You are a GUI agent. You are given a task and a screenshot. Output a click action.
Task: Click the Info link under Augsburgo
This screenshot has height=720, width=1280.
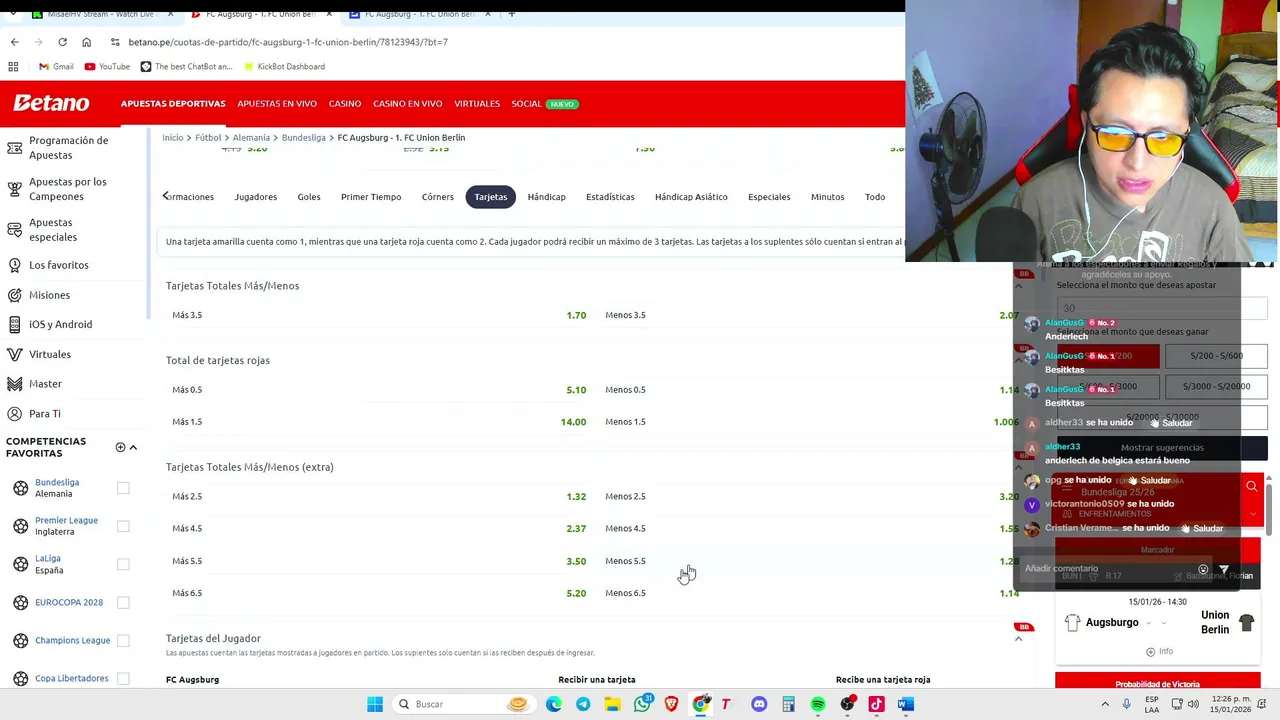pos(1160,651)
